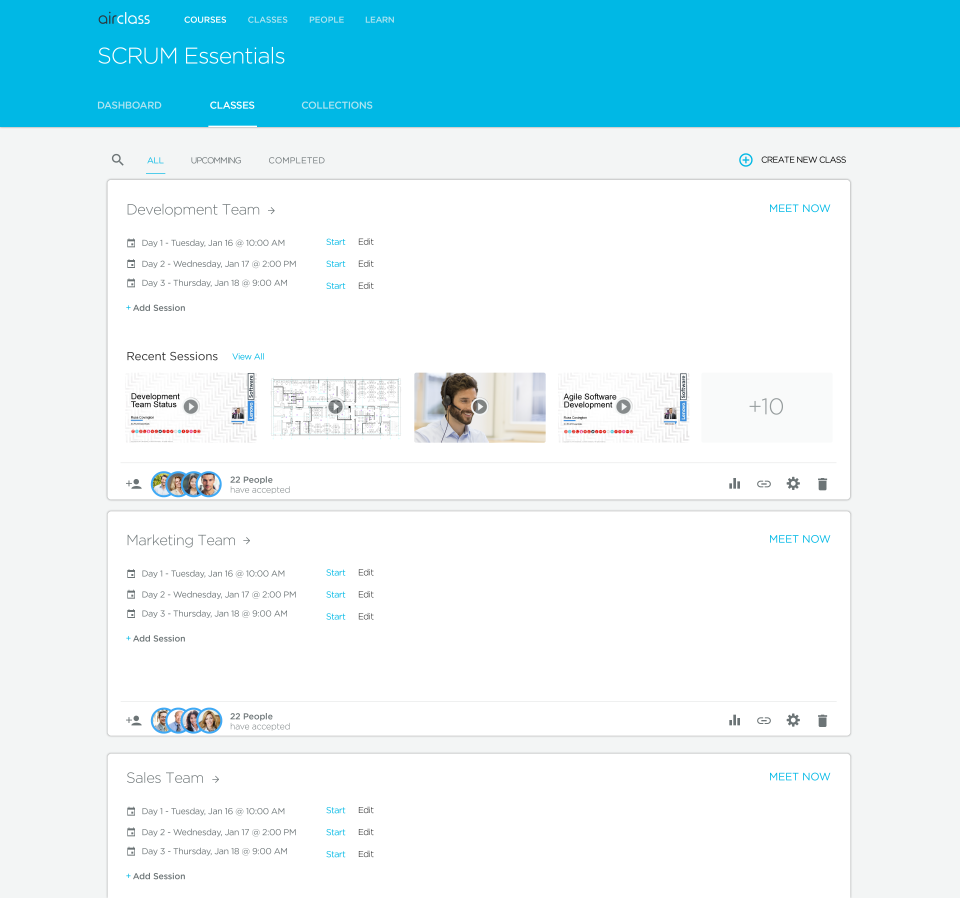Add person to Marketing Team class
The image size is (960, 898).
pyautogui.click(x=133, y=721)
